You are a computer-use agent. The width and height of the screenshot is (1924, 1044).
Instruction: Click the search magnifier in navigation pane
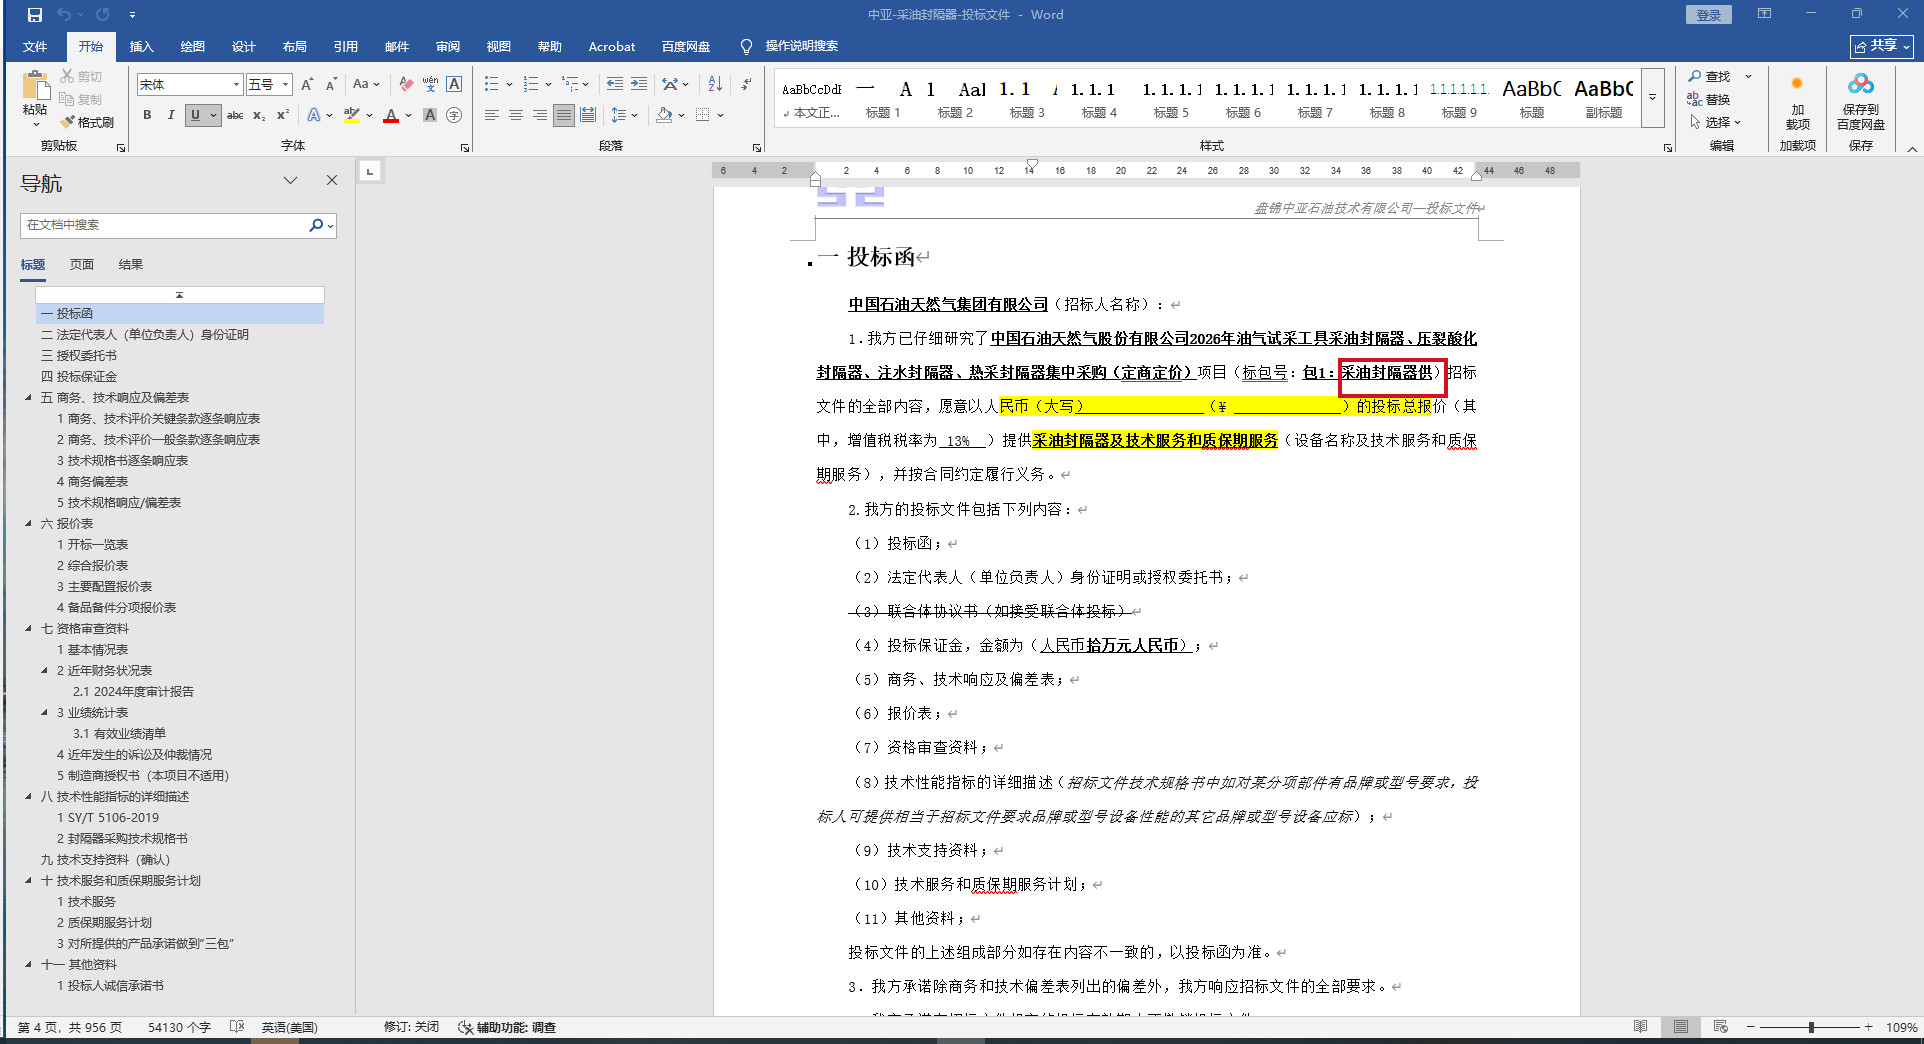(x=316, y=225)
